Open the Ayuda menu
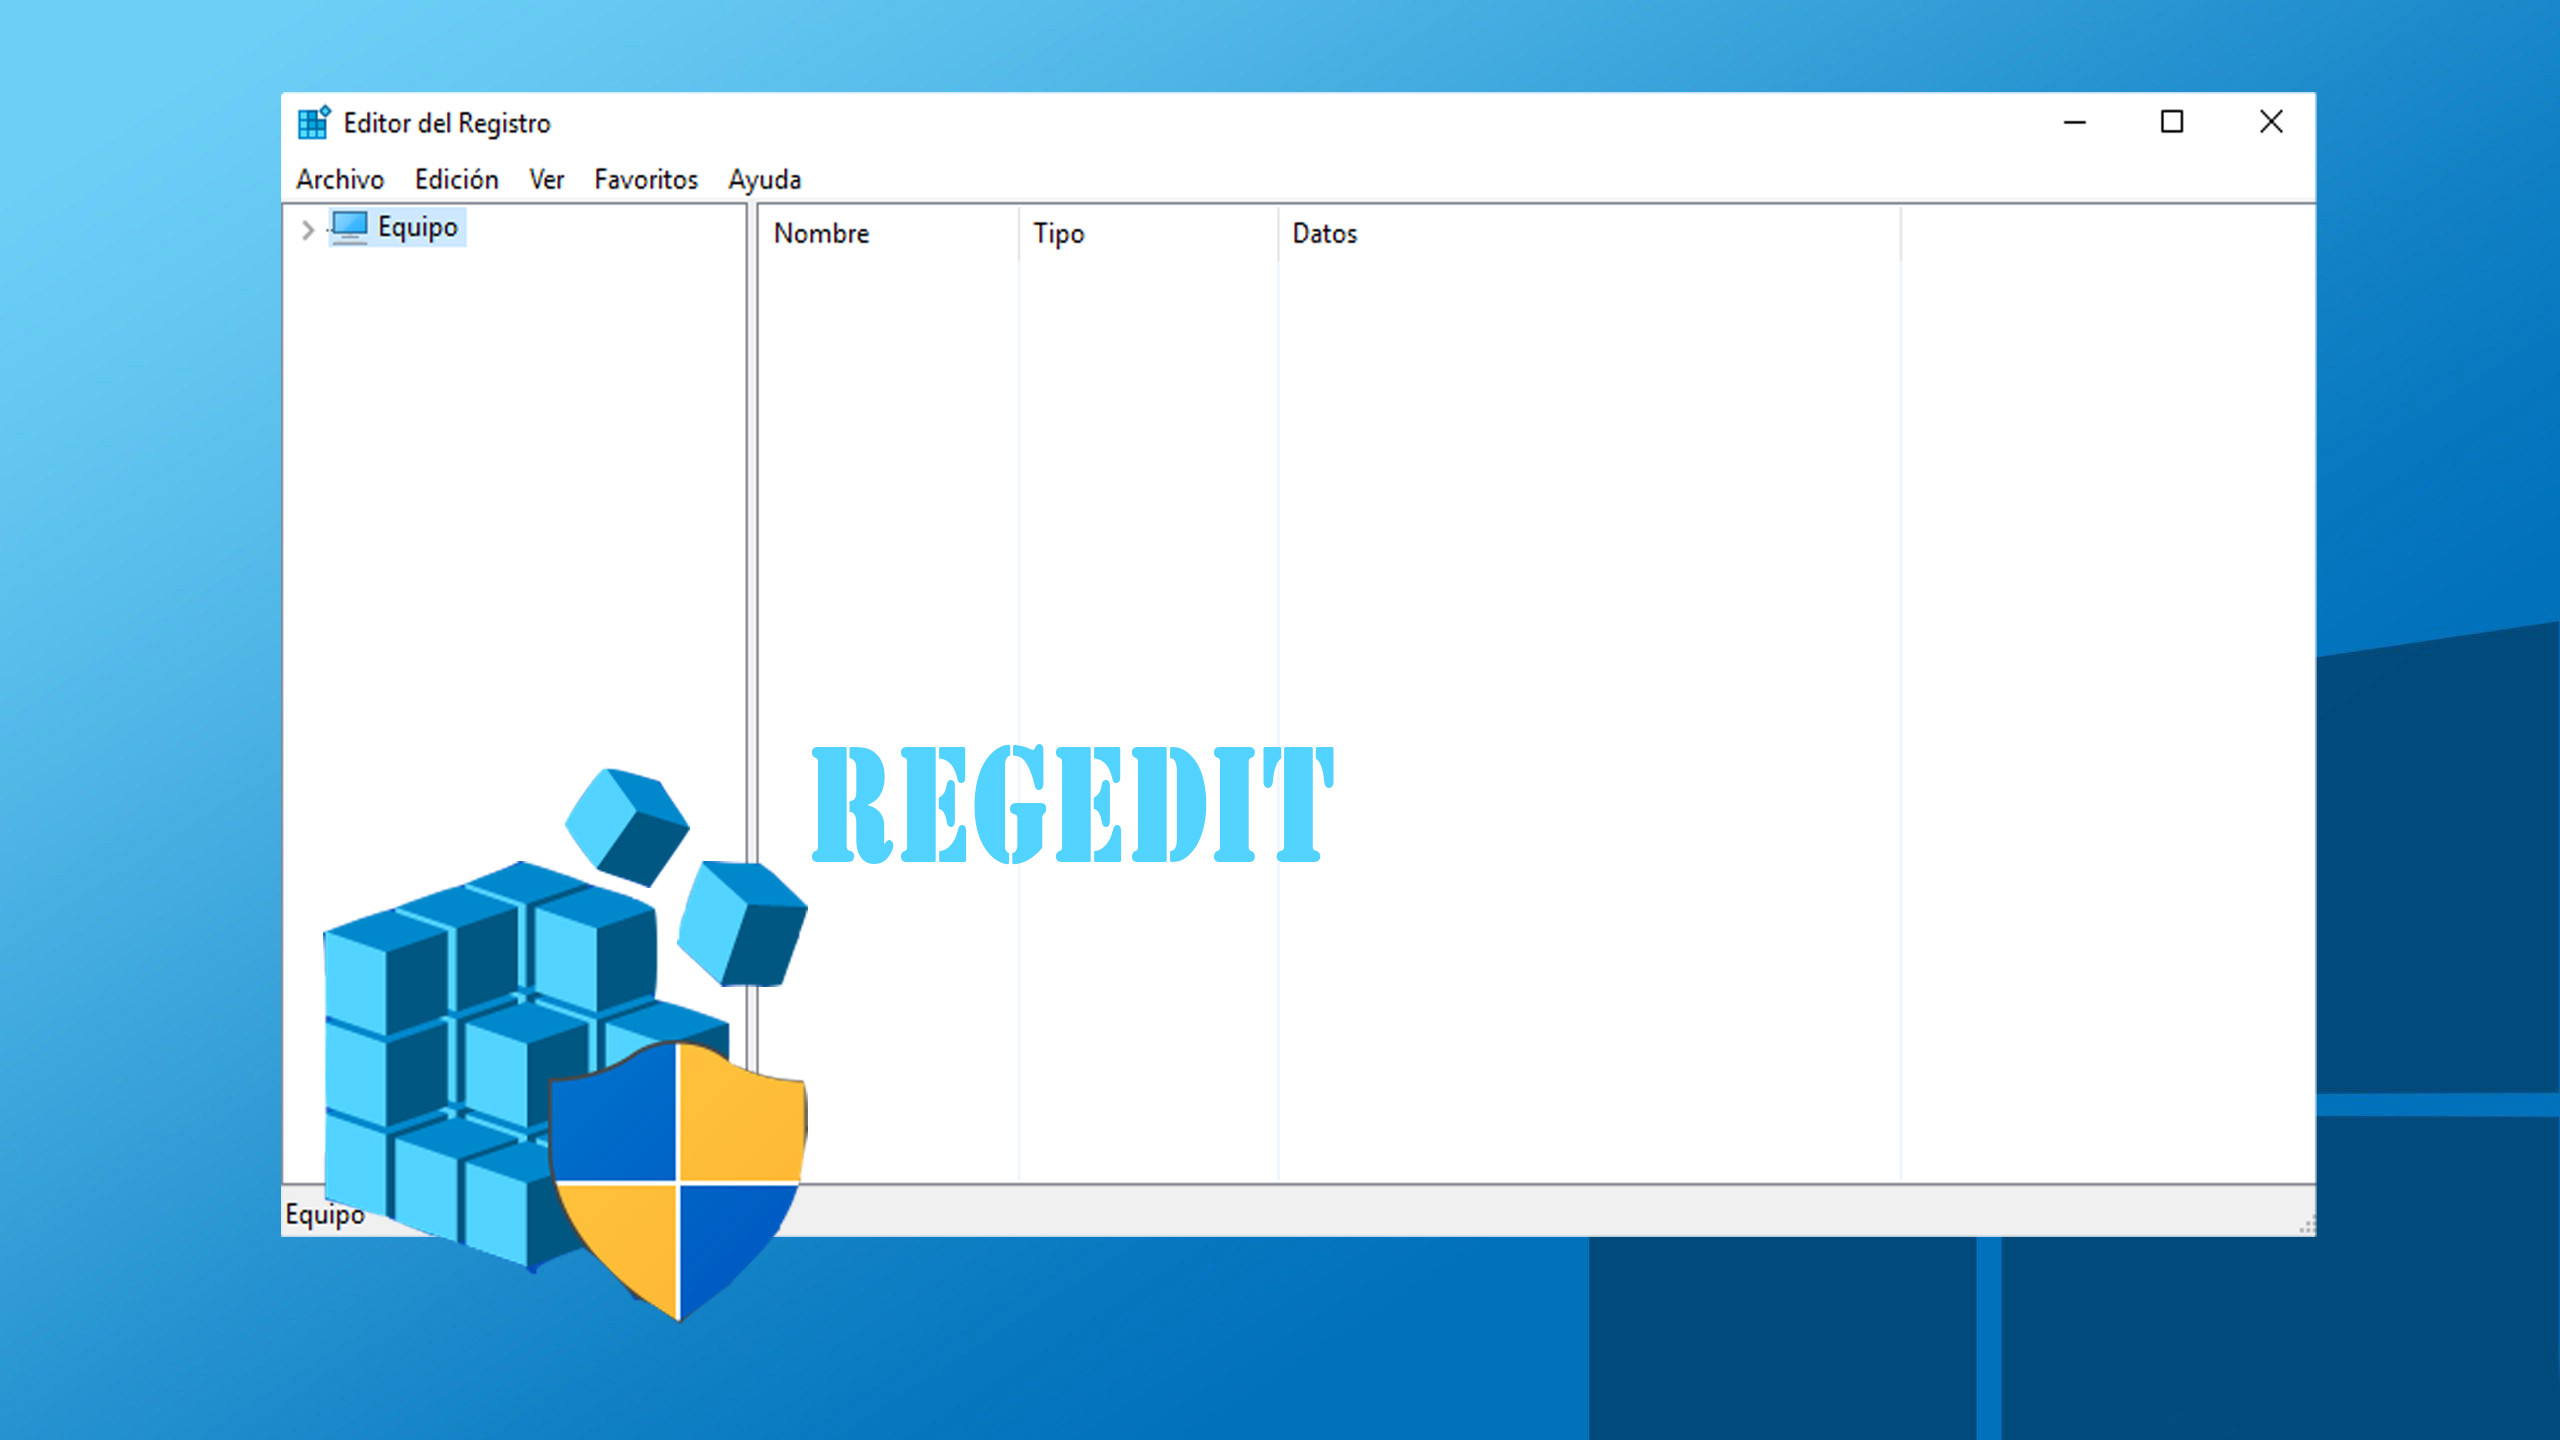 (x=764, y=179)
